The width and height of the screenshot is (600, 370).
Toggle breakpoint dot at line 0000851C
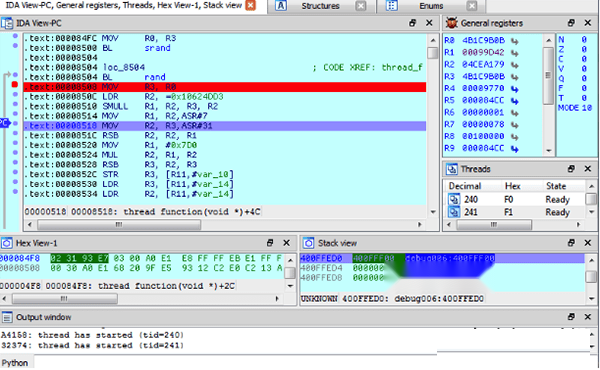coord(15,133)
